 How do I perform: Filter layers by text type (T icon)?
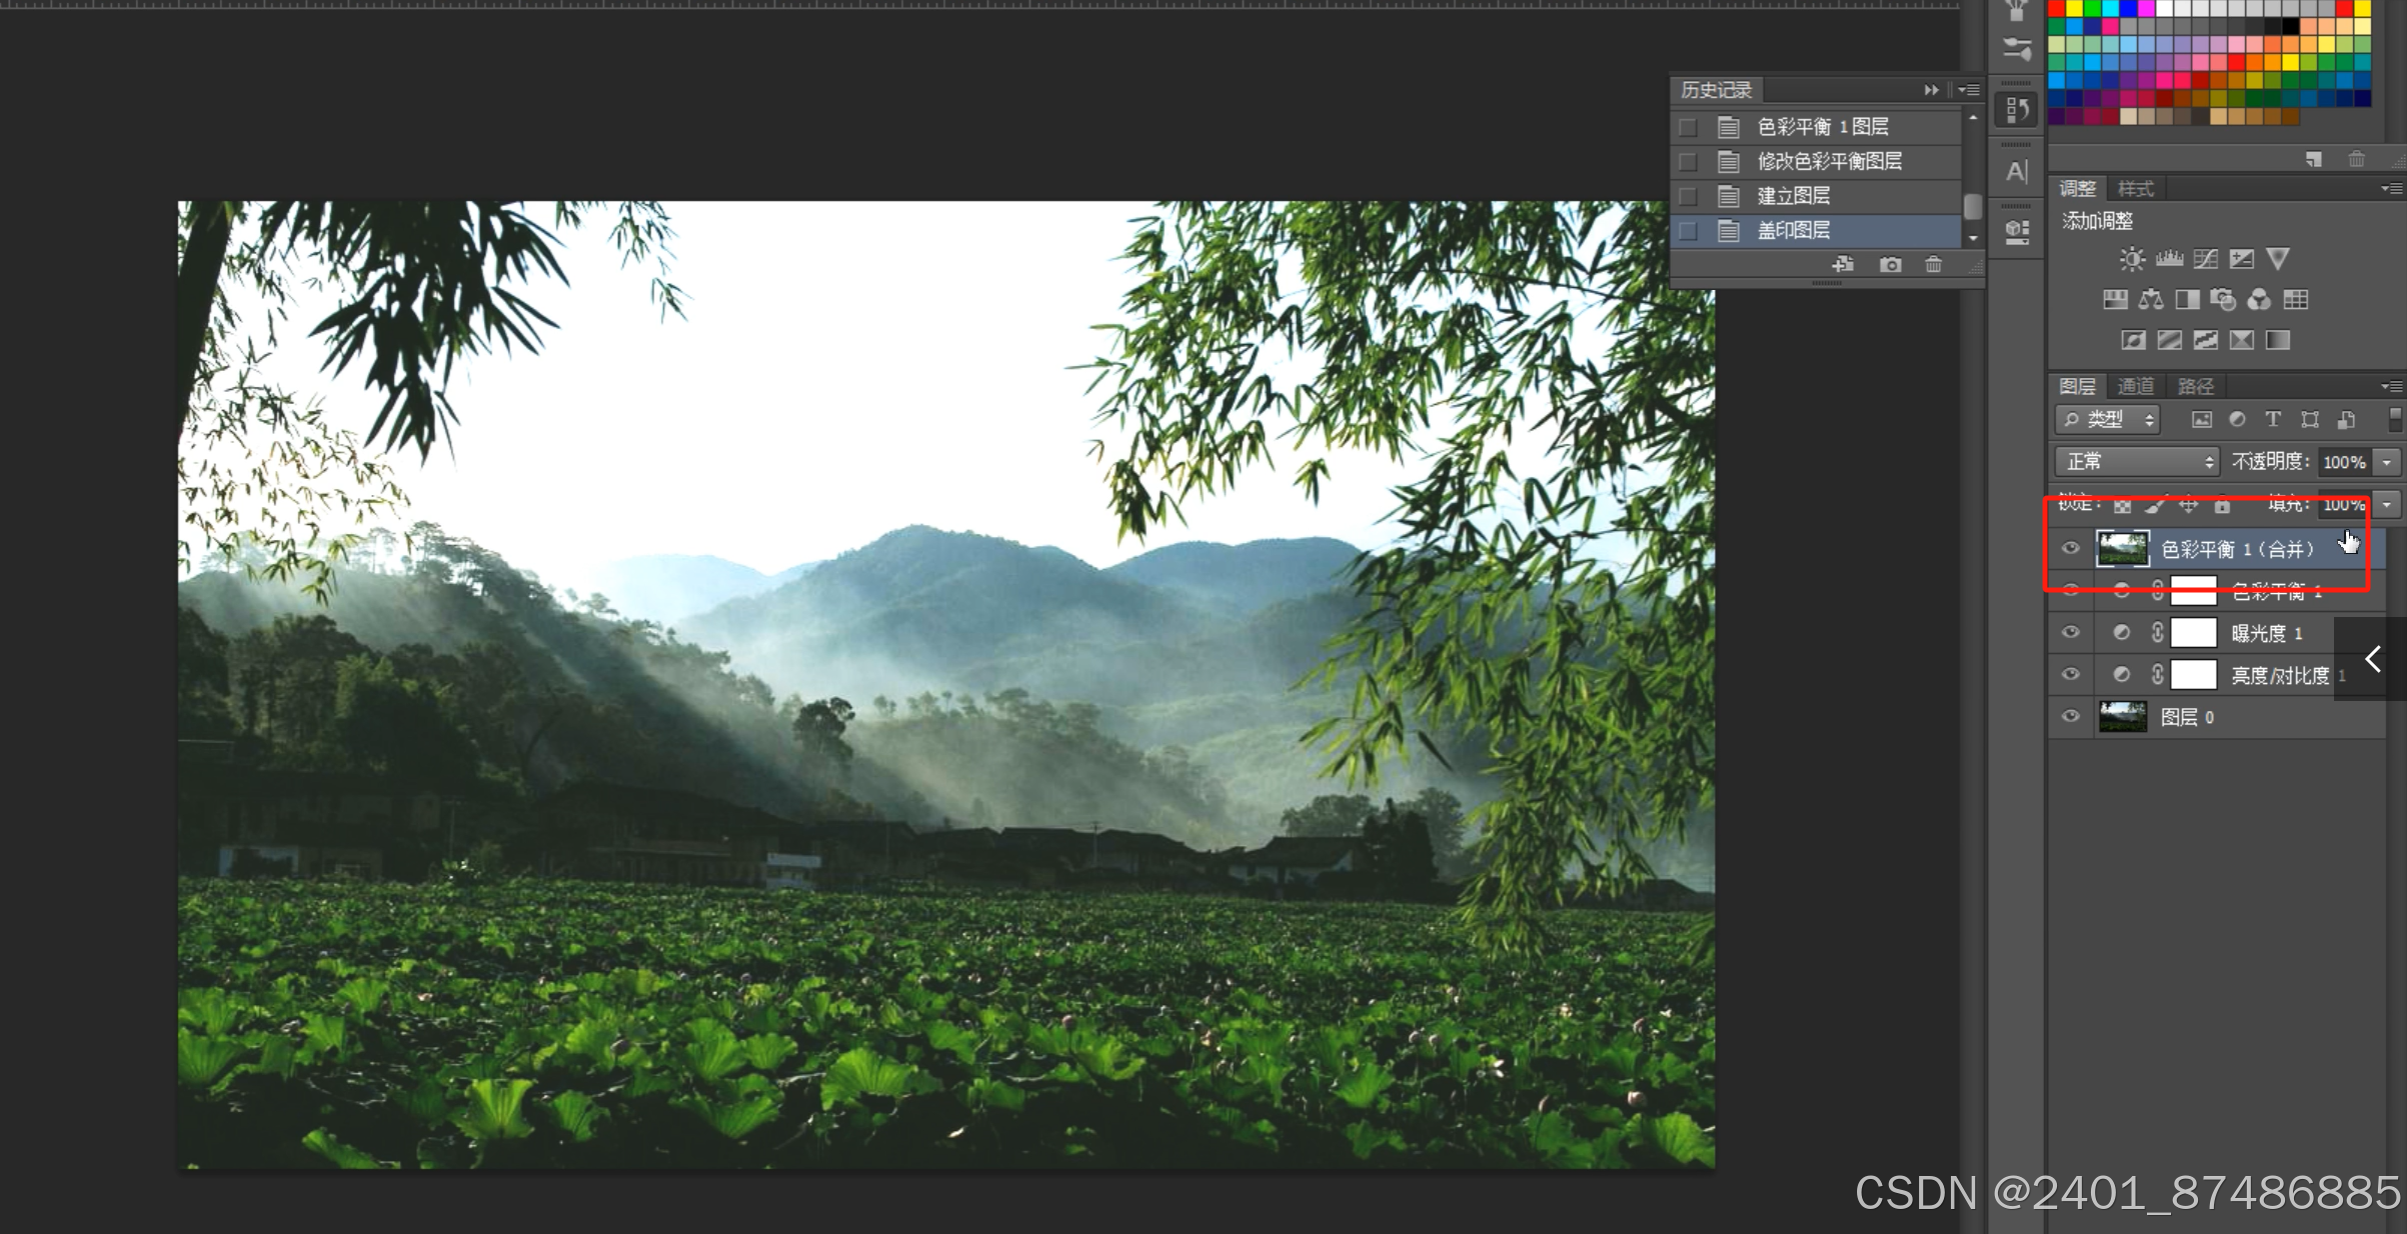(x=2273, y=420)
